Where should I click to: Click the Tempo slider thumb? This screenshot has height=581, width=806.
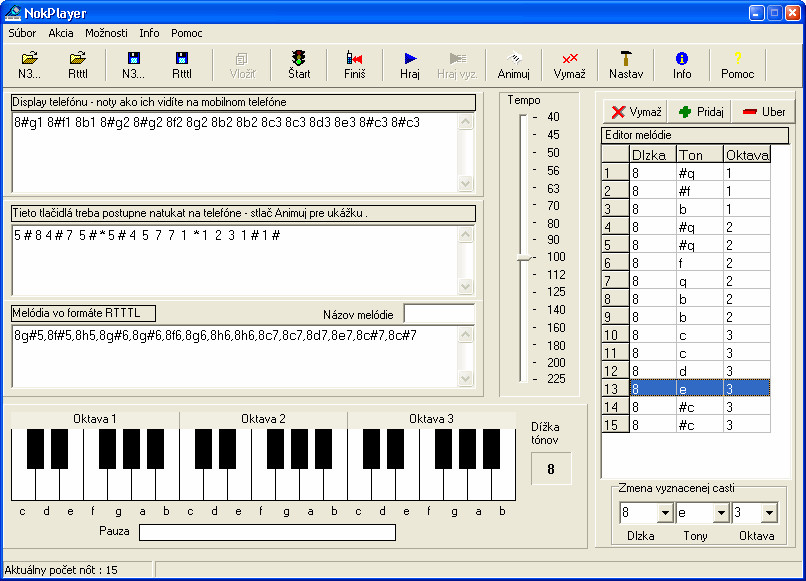[x=524, y=258]
